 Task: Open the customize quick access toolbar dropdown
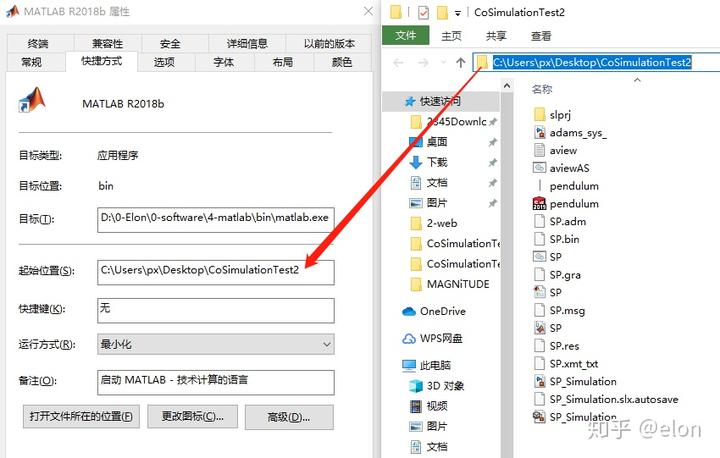click(457, 13)
